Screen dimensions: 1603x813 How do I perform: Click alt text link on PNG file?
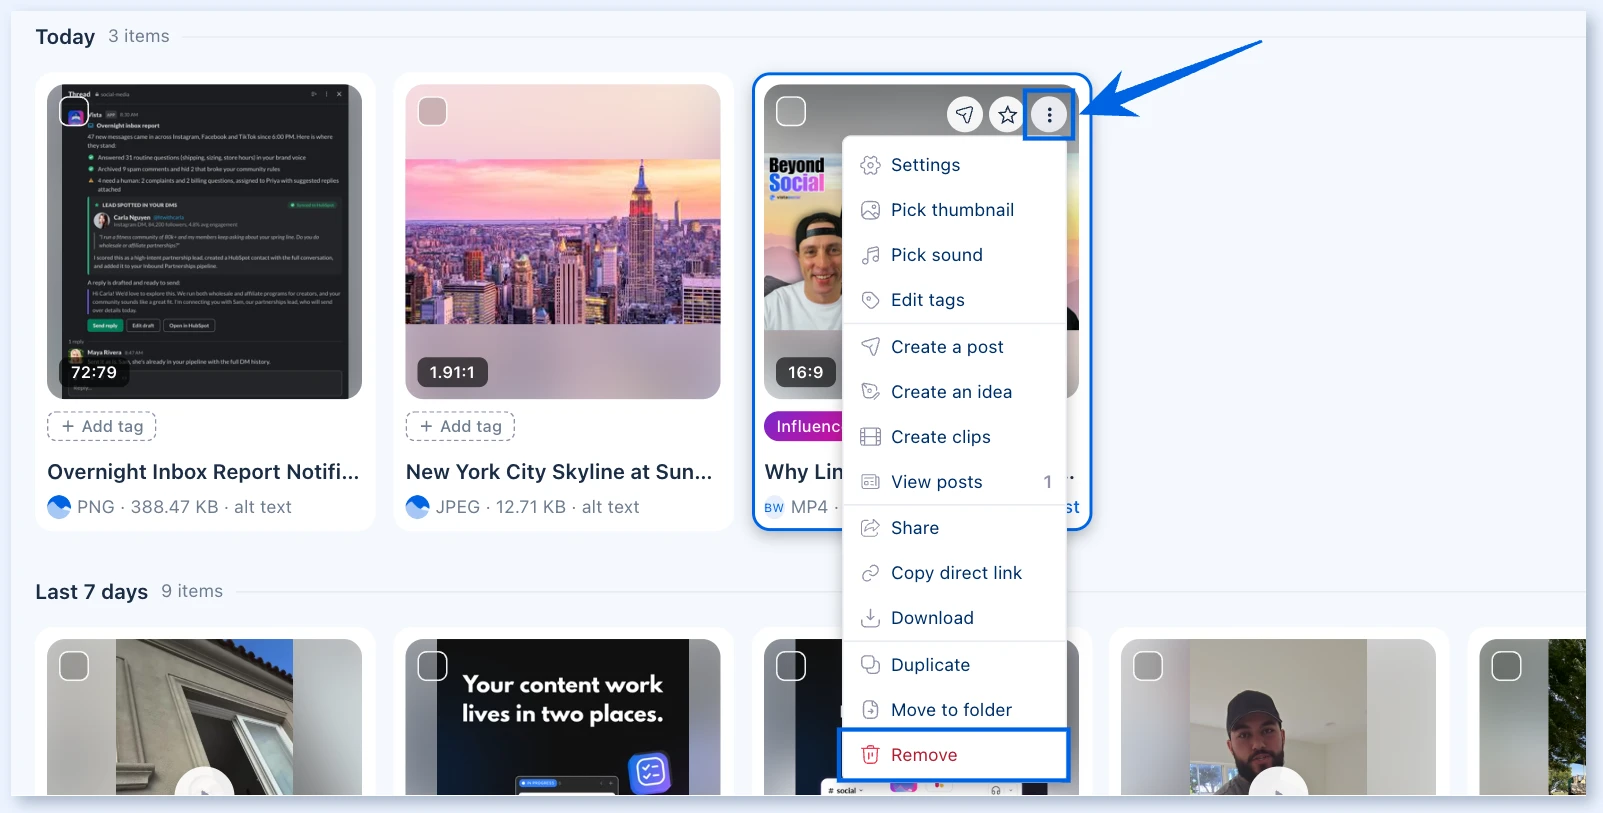click(x=263, y=507)
